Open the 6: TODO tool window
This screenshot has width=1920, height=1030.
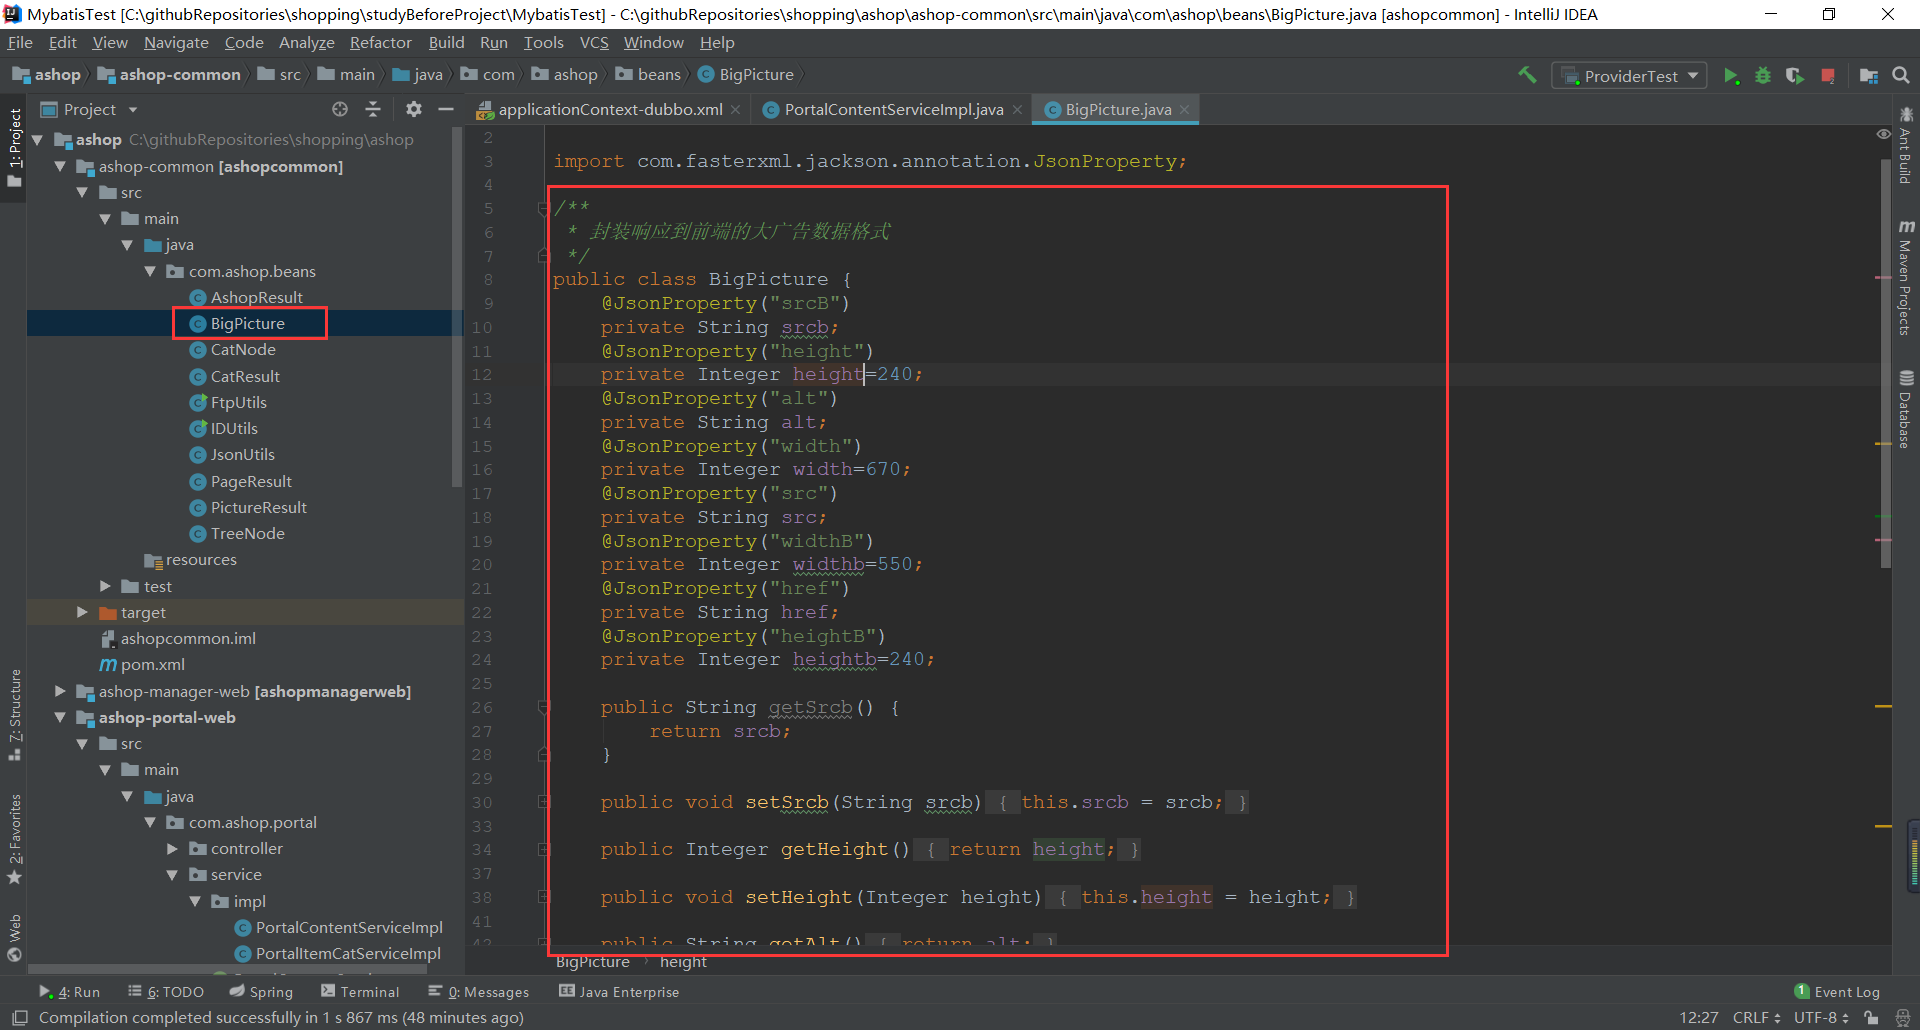coord(166,991)
